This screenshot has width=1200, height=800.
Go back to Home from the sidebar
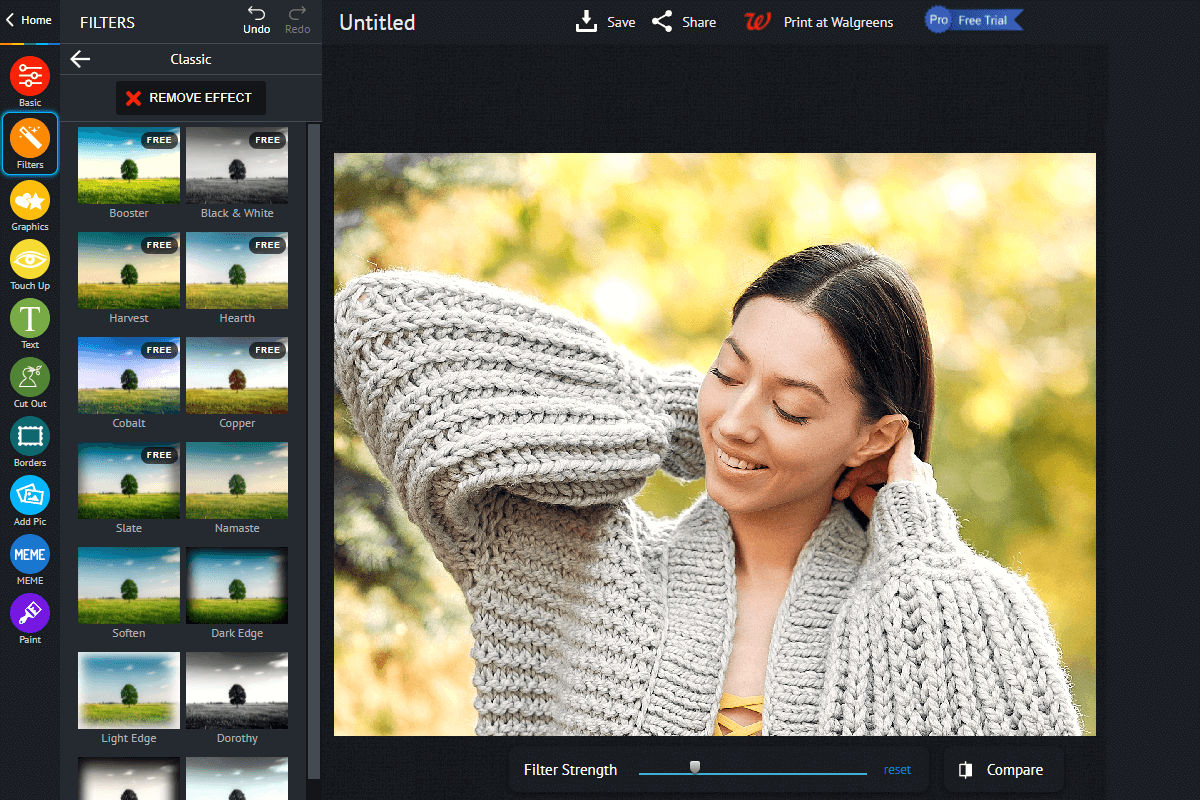tap(29, 19)
